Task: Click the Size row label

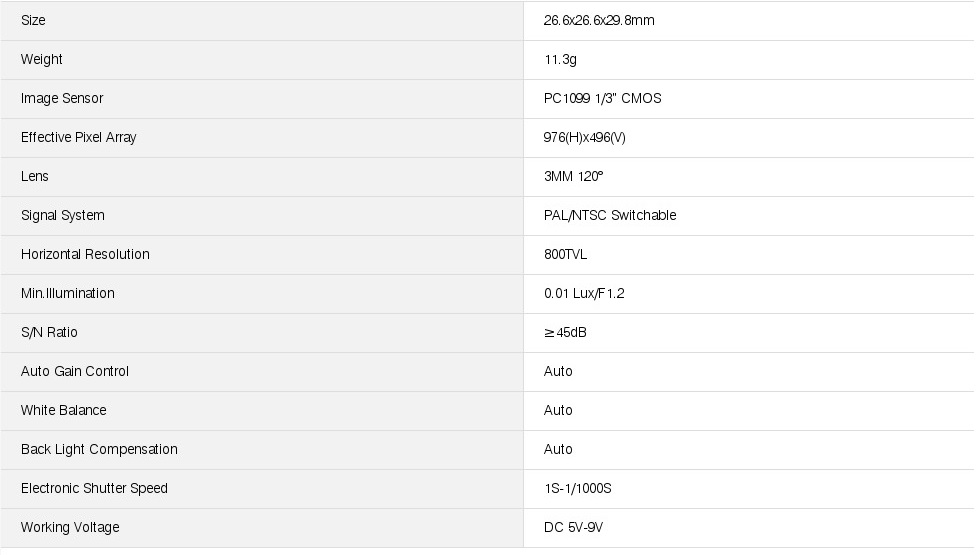Action: [x=33, y=20]
